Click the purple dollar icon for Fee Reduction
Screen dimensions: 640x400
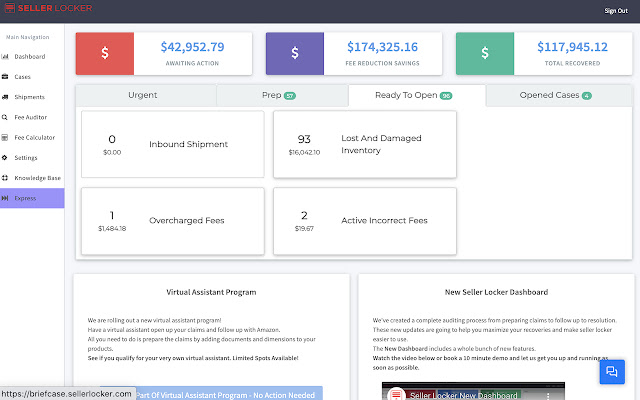click(x=295, y=53)
